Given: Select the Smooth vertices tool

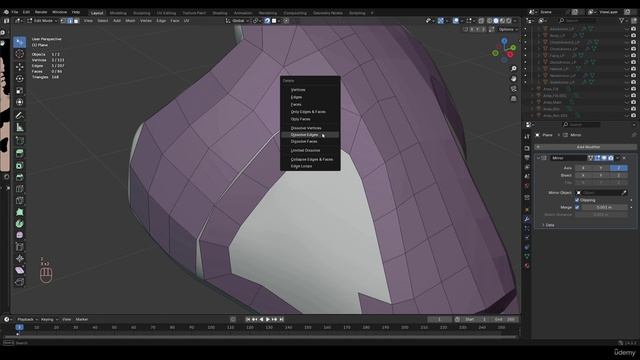Looking at the screenshot, I should click(19, 235).
